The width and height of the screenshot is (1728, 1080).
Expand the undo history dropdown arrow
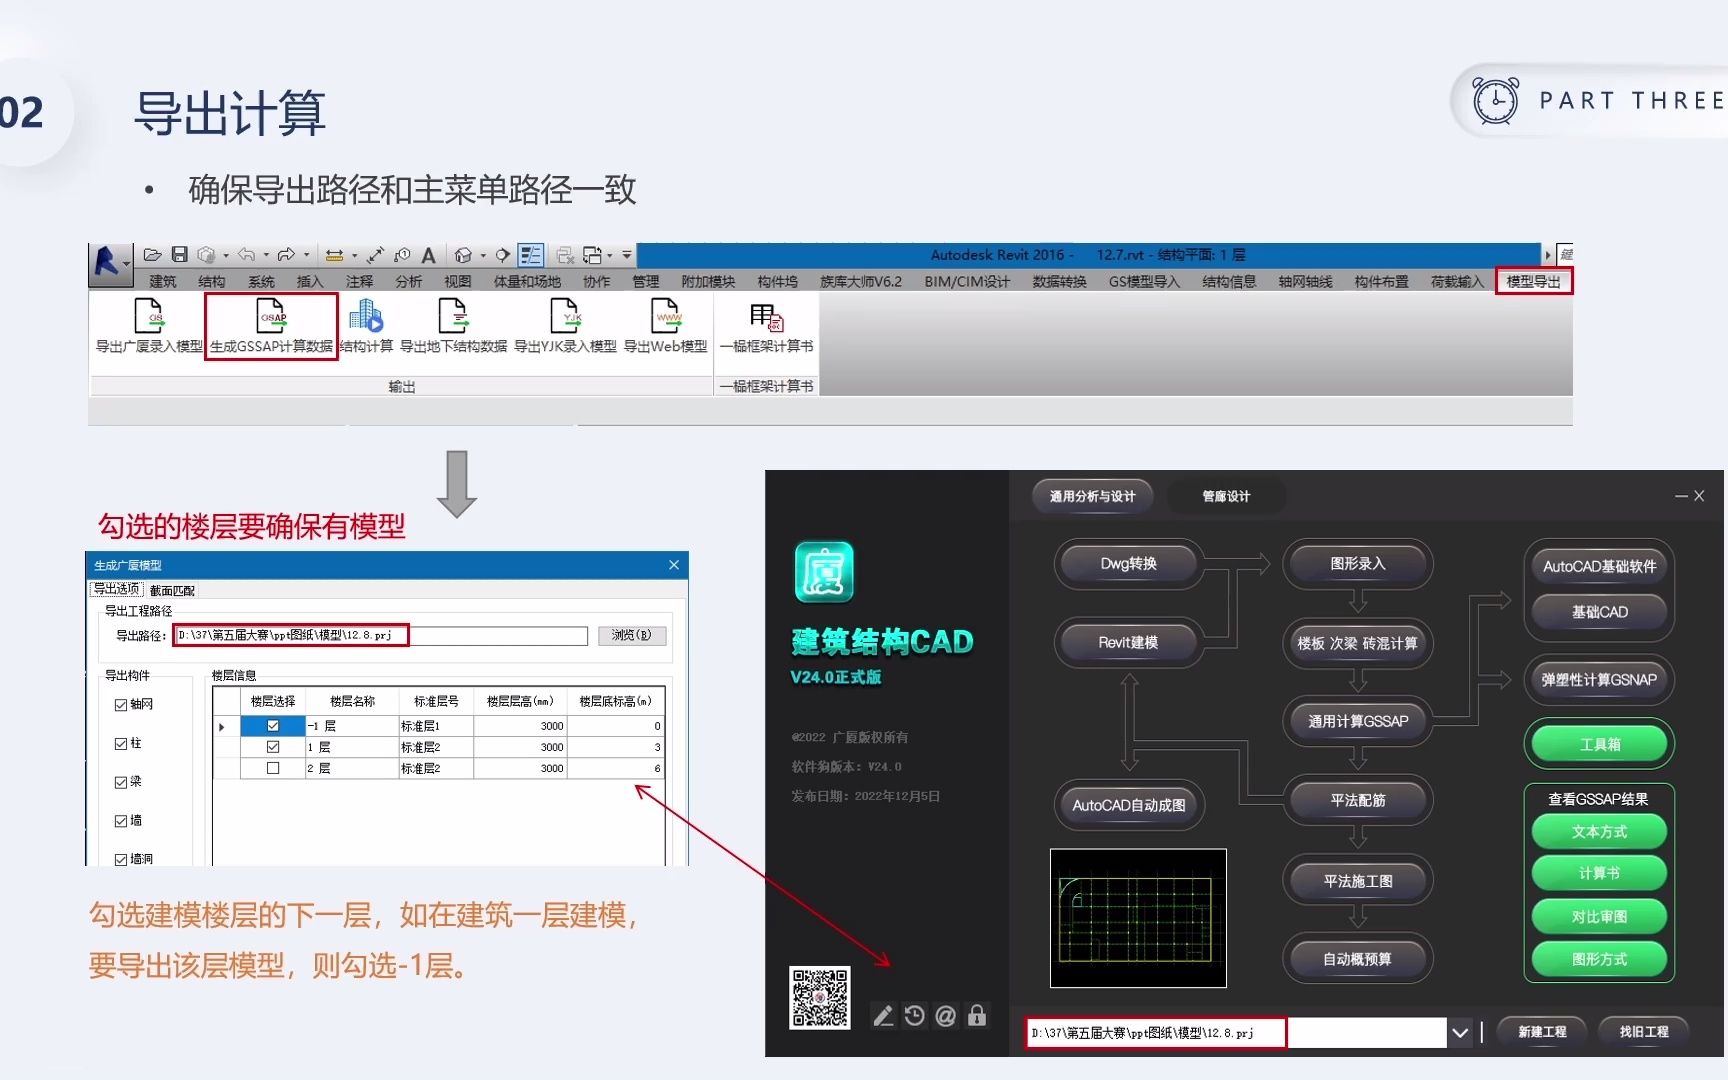pyautogui.click(x=266, y=255)
